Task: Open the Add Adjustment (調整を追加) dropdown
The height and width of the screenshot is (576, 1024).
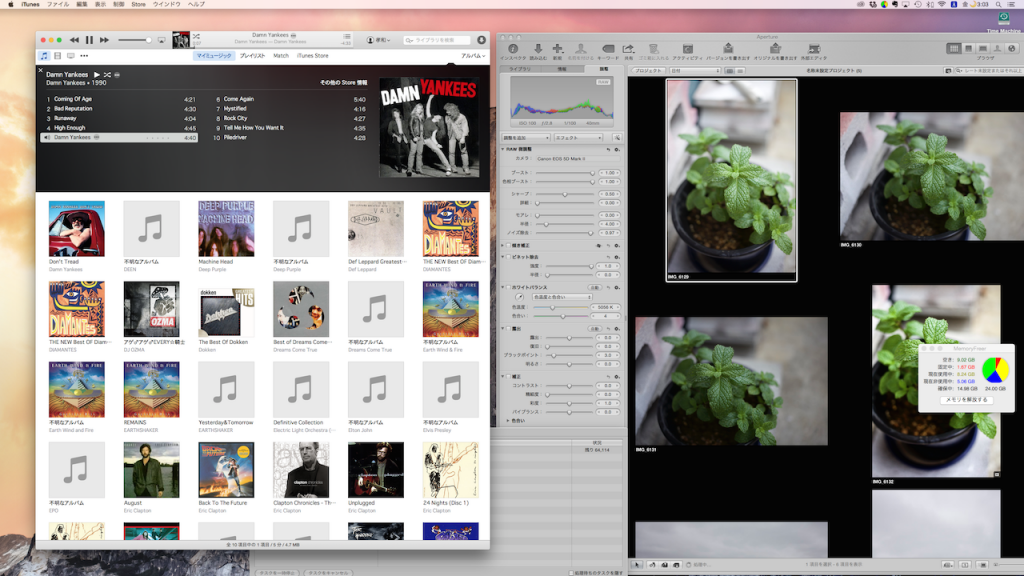Action: click(x=528, y=137)
